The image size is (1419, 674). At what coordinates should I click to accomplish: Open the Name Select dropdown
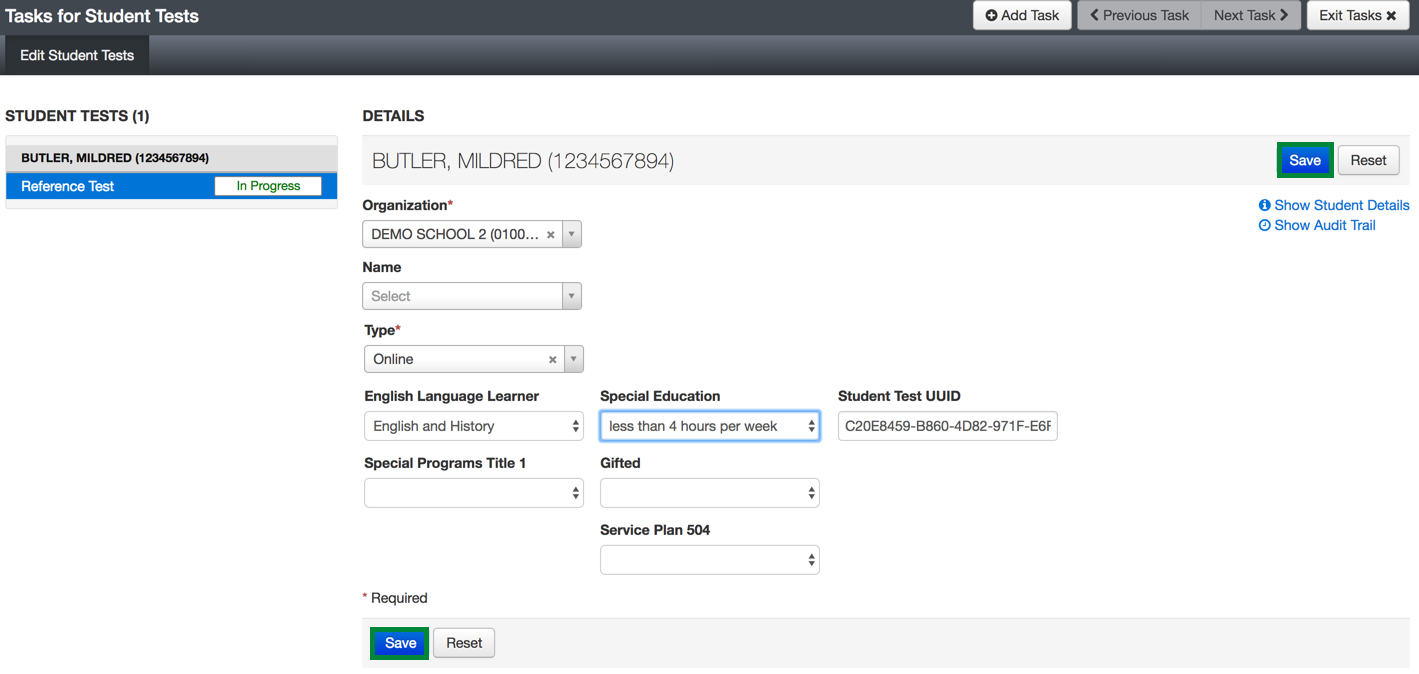click(472, 296)
